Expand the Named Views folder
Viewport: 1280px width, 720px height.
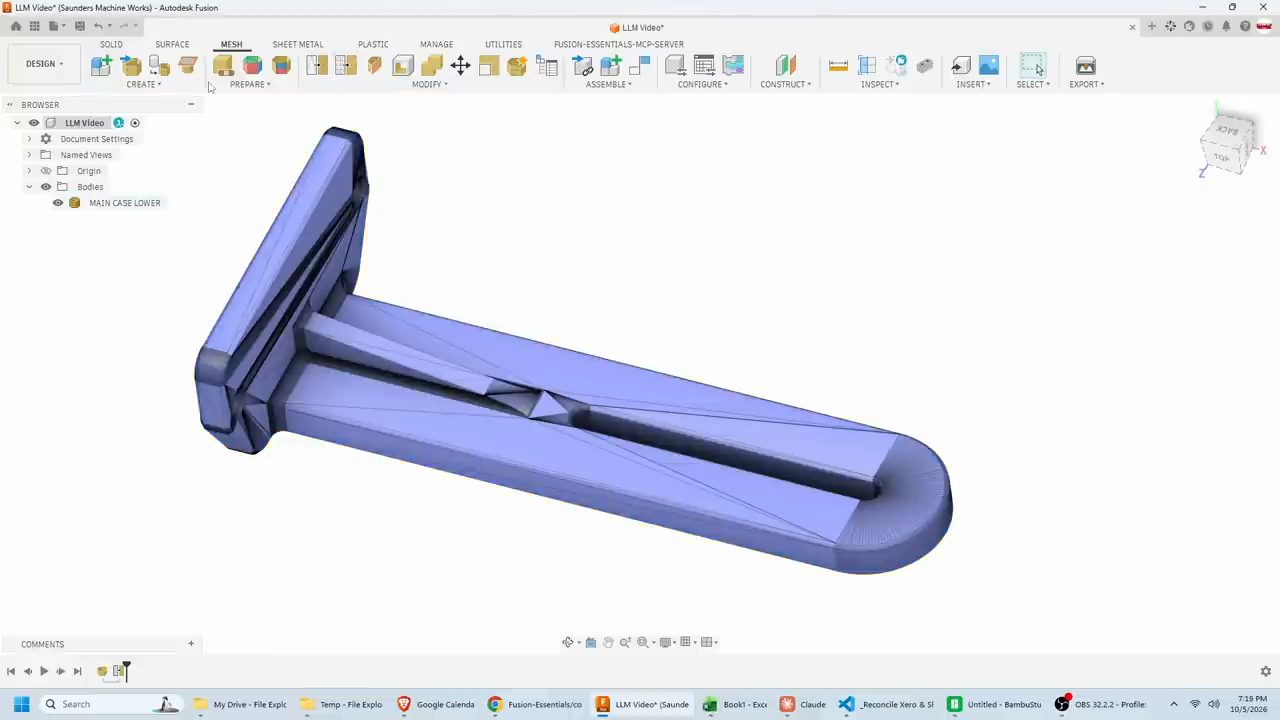[29, 155]
